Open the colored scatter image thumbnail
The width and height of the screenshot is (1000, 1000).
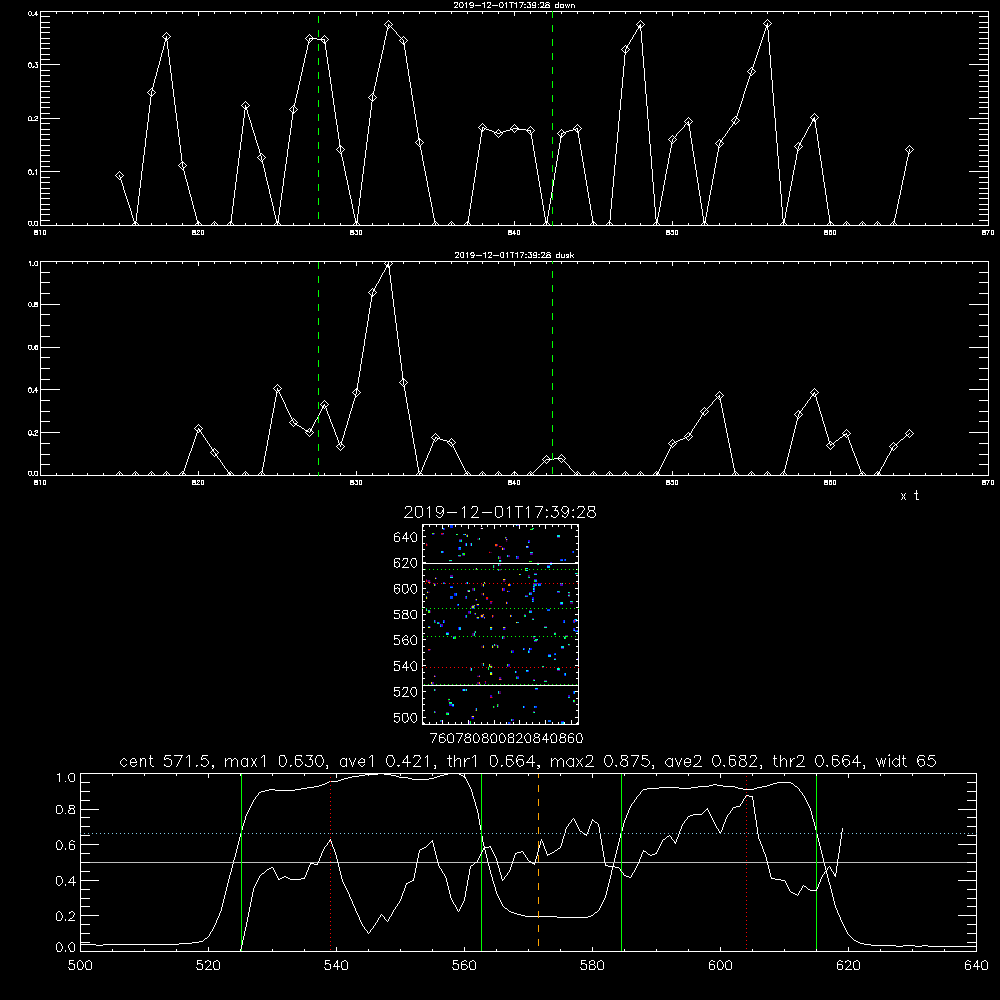[501, 624]
